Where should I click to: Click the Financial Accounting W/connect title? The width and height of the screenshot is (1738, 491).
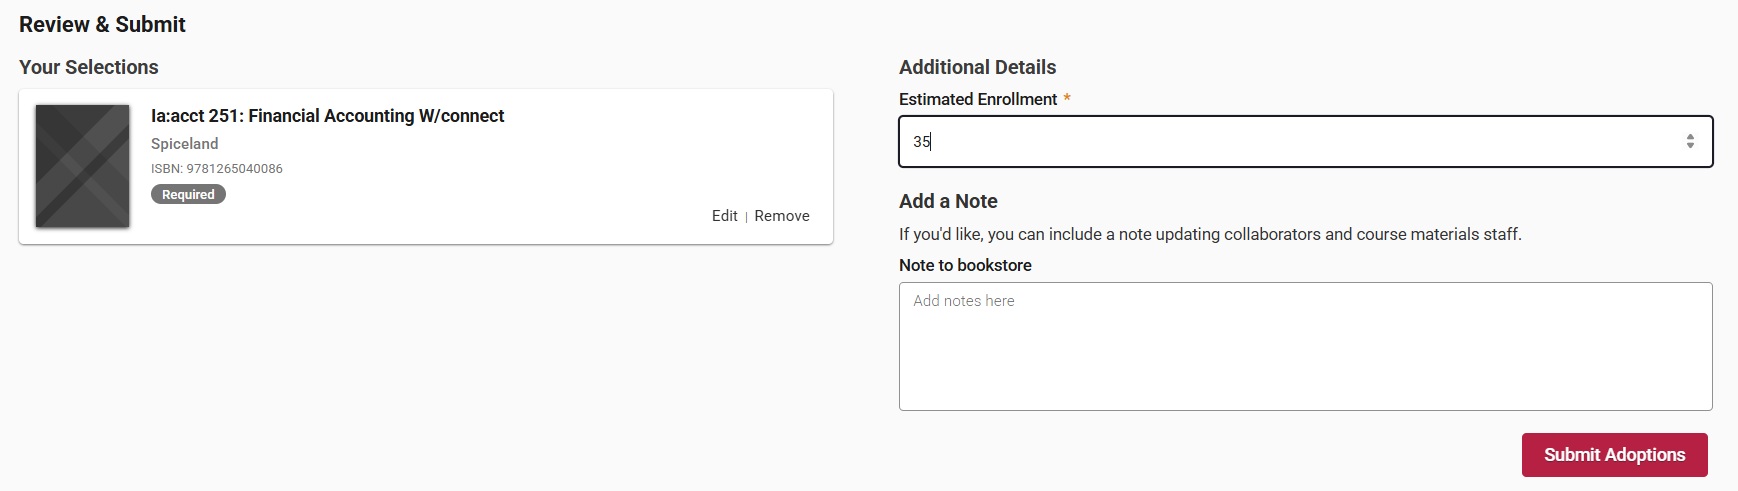tap(327, 116)
